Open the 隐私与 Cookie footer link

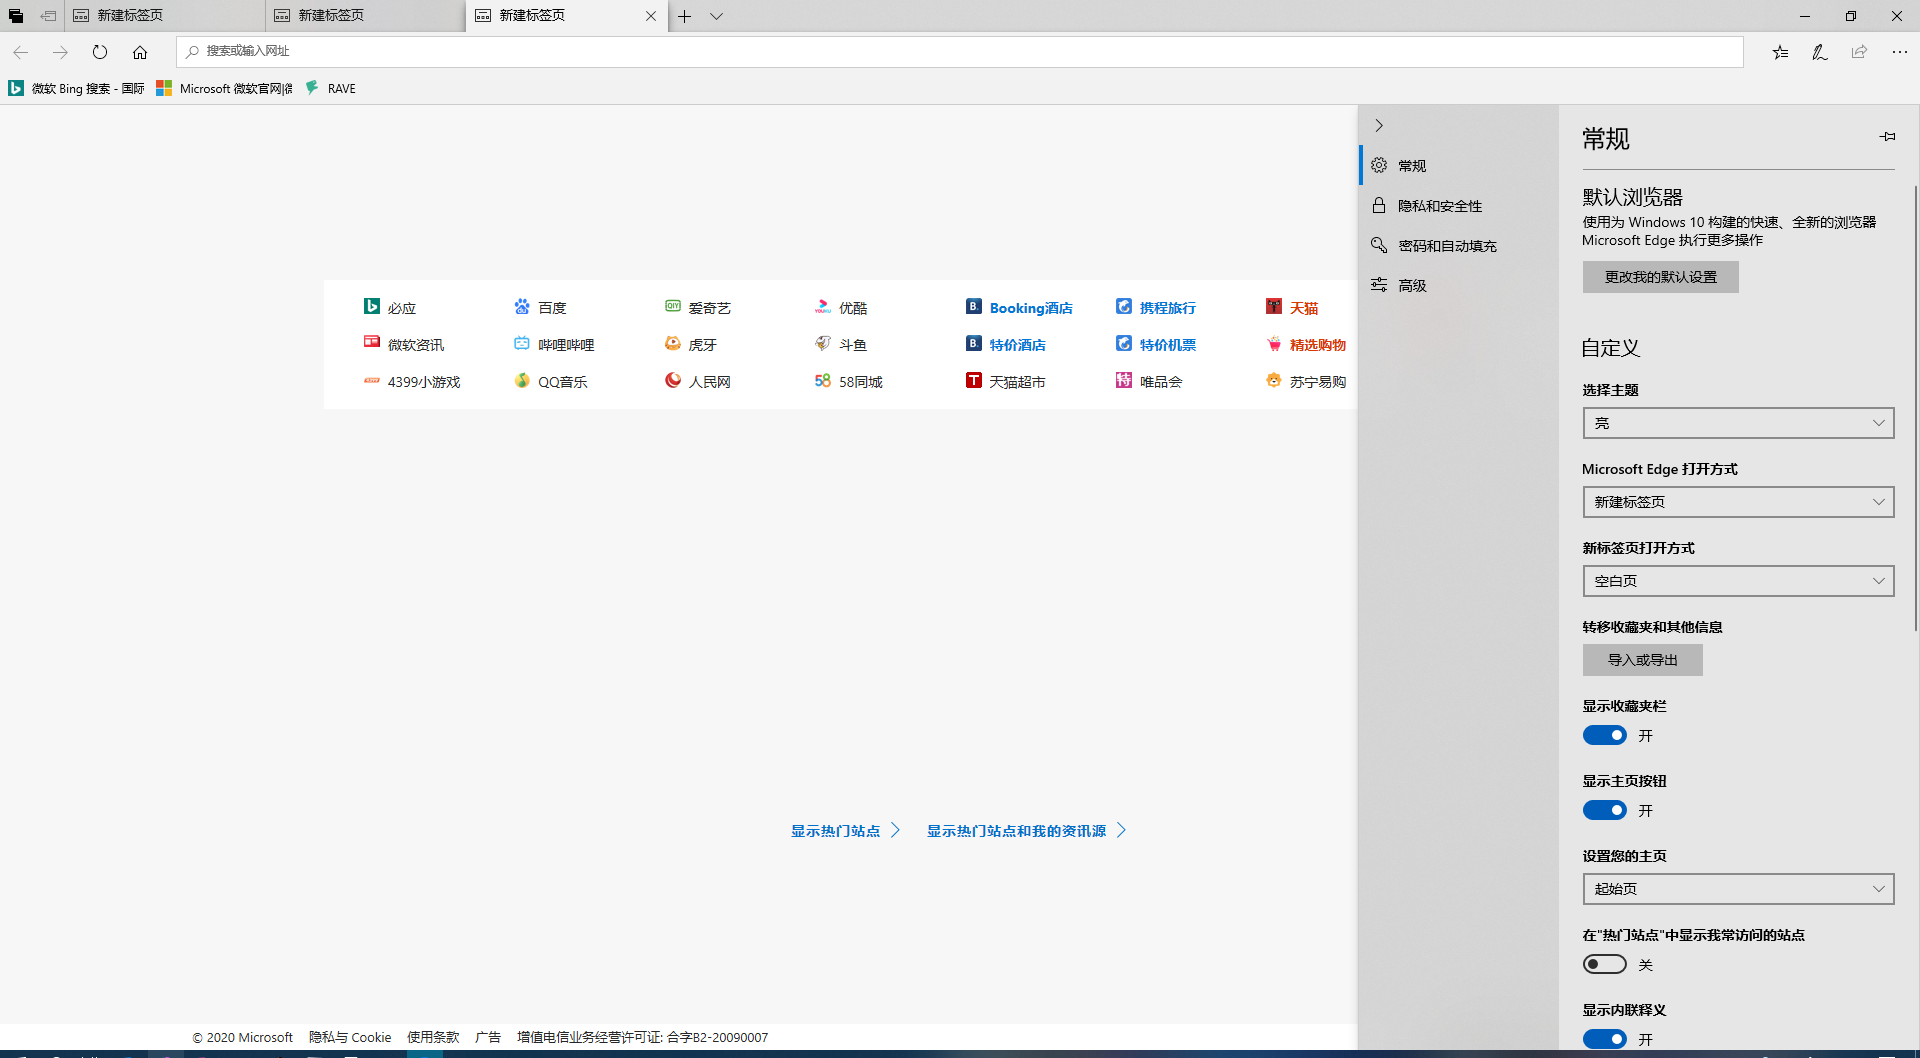350,1037
